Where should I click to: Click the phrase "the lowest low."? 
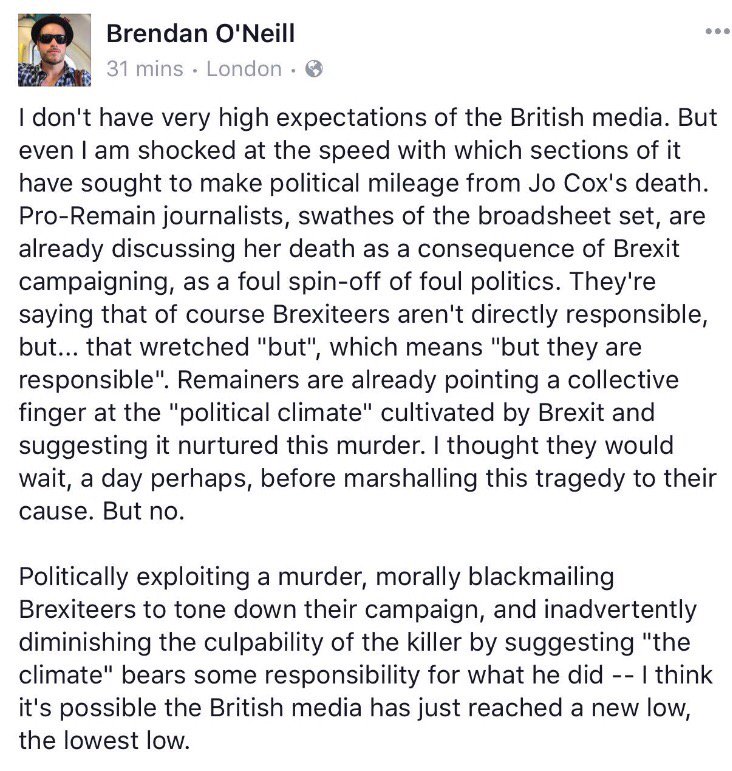coord(104,741)
